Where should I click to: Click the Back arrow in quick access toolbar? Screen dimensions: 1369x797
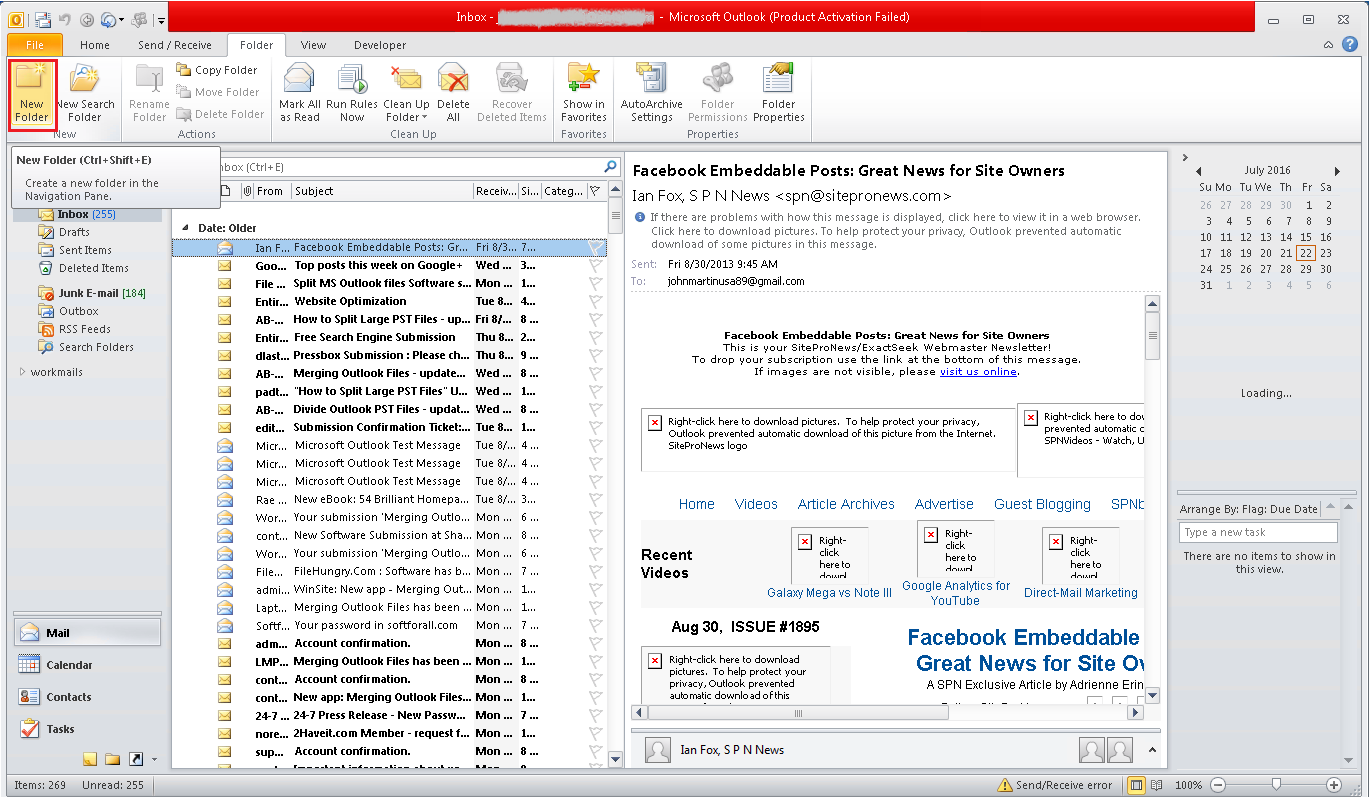86,19
